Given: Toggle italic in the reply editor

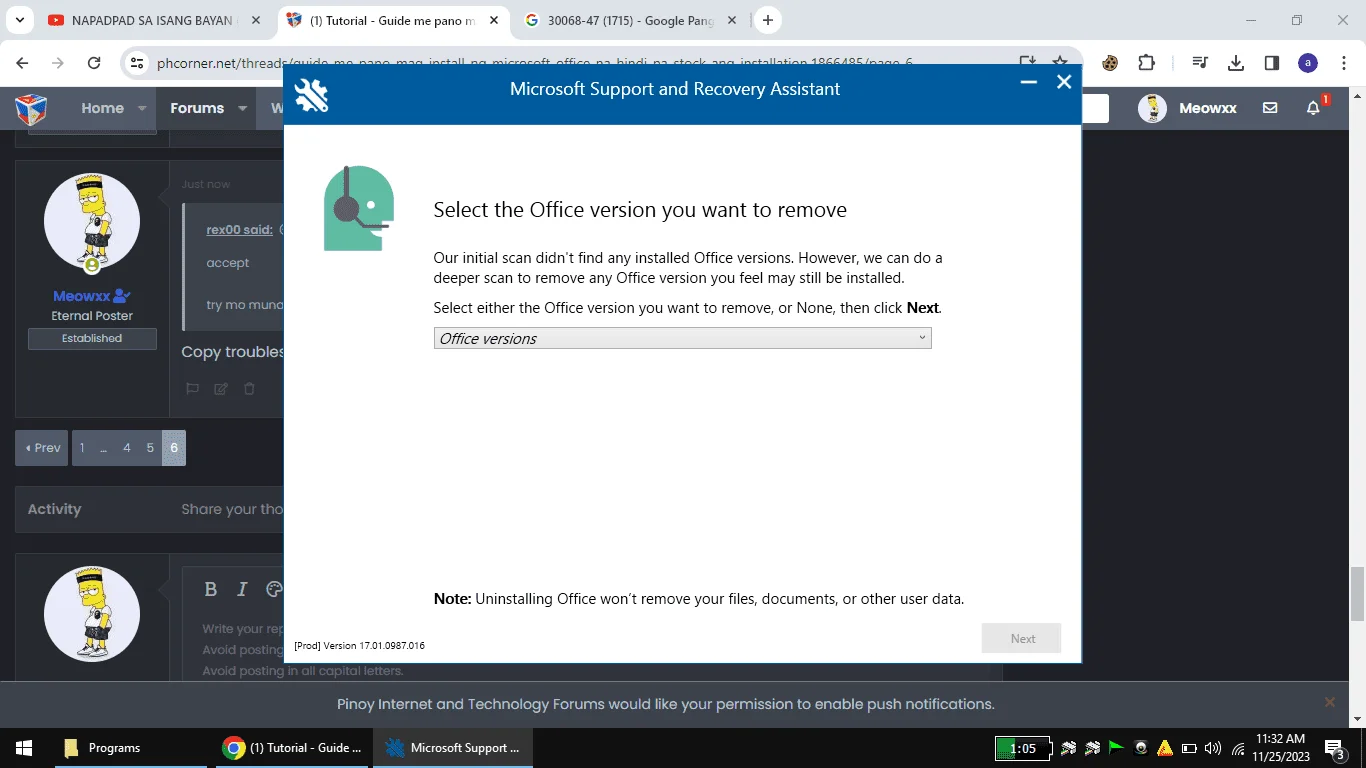Looking at the screenshot, I should click(242, 590).
